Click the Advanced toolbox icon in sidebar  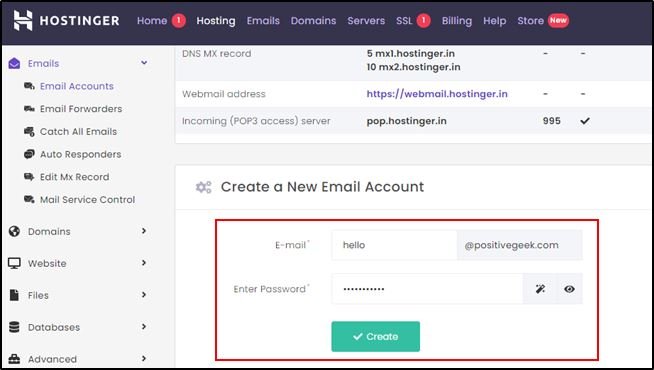point(14,359)
